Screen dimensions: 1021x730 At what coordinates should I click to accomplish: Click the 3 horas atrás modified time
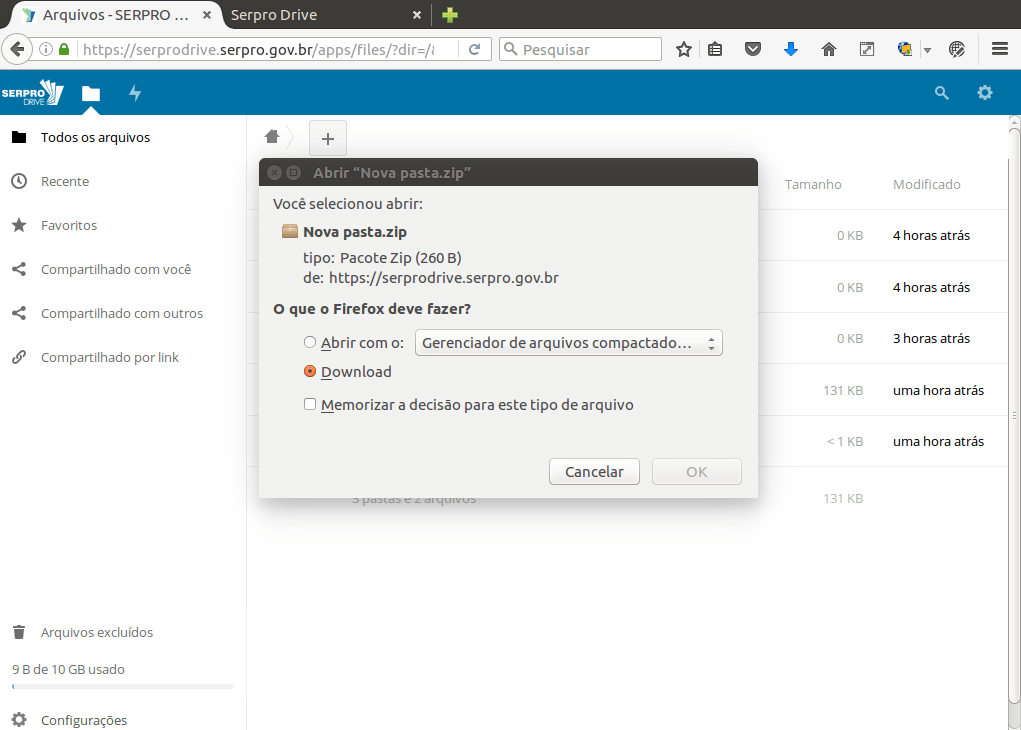pos(931,339)
